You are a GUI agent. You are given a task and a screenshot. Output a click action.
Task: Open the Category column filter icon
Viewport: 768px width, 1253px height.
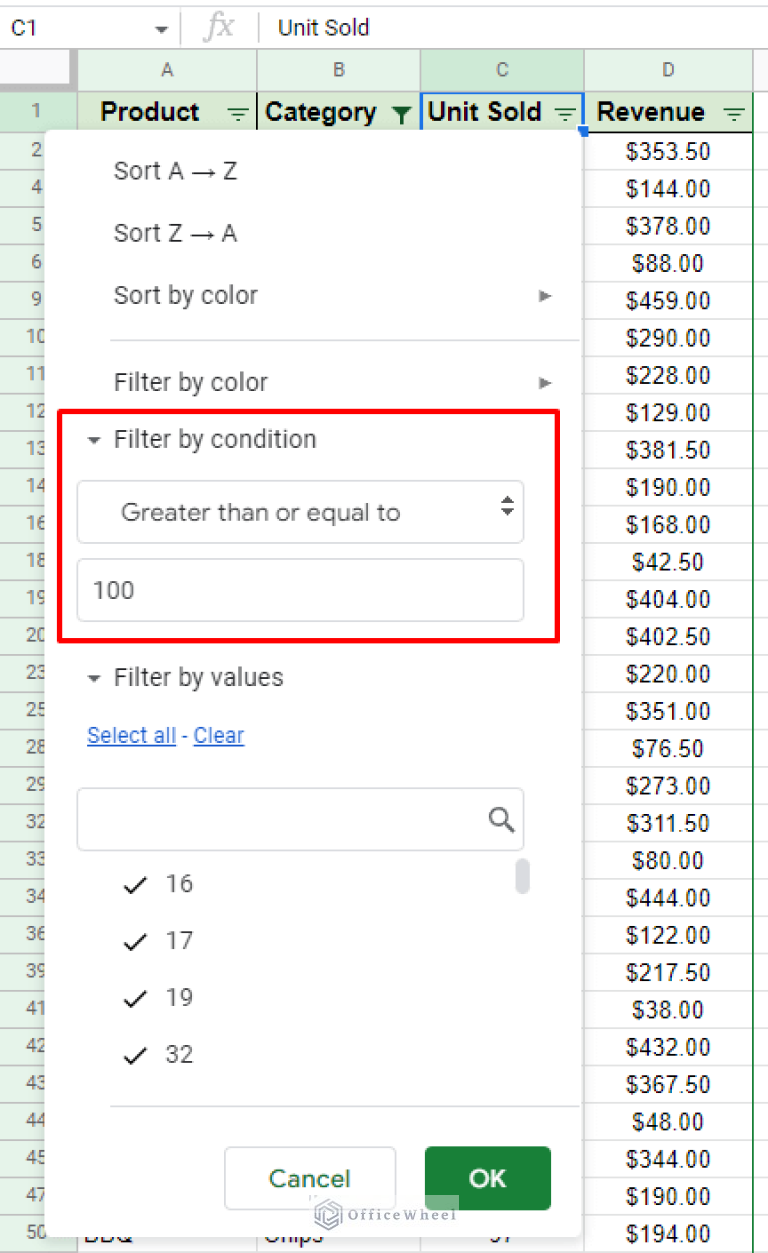404,112
